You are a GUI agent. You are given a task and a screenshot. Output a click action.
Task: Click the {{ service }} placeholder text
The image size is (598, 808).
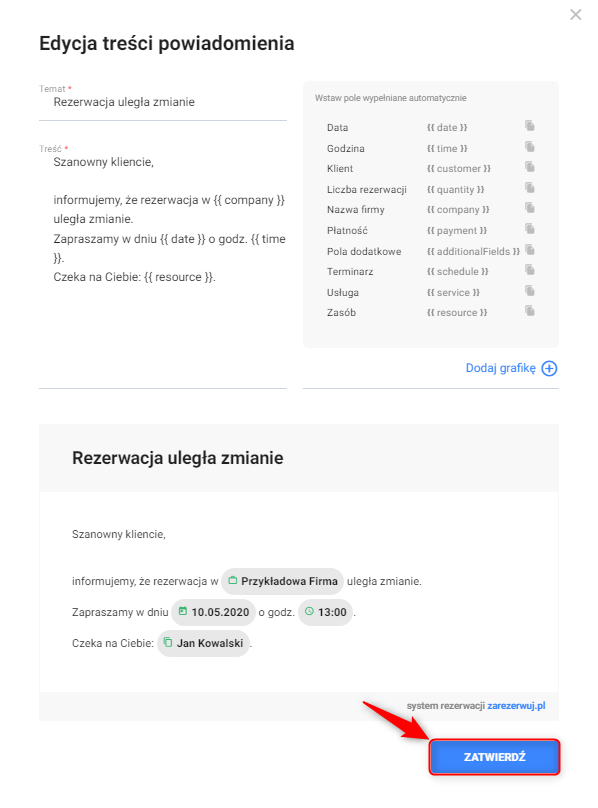coord(453,293)
